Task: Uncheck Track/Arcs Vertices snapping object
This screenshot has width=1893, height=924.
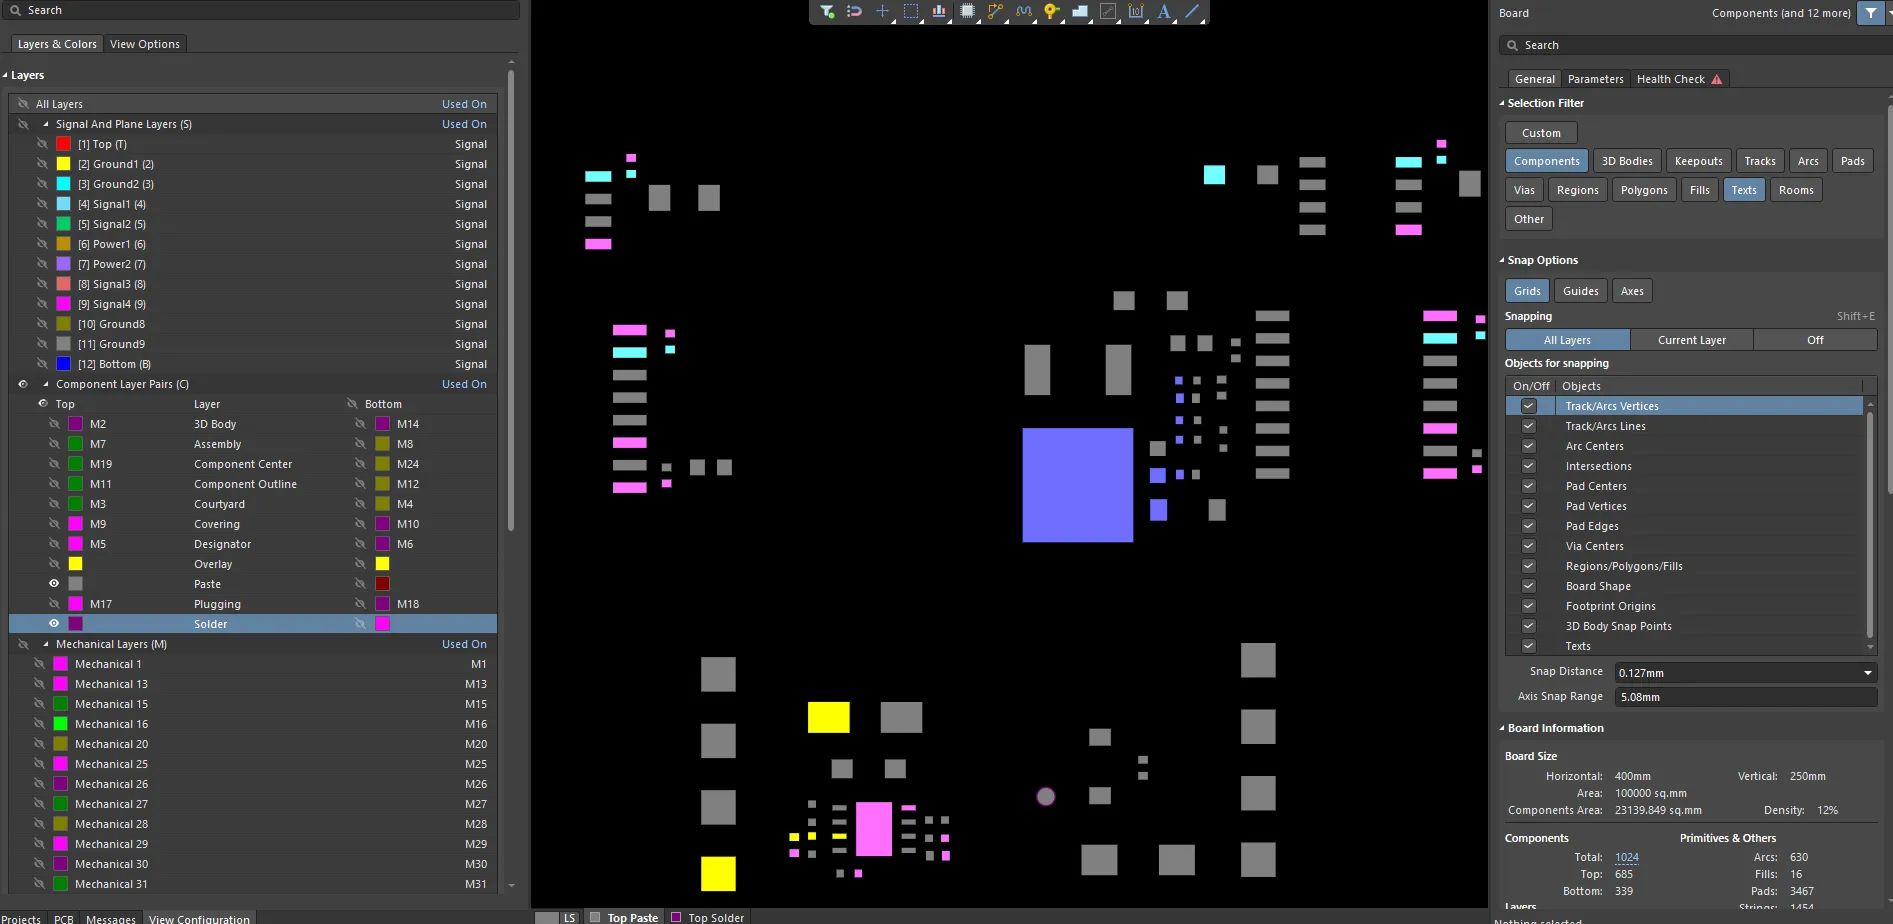Action: pos(1529,406)
